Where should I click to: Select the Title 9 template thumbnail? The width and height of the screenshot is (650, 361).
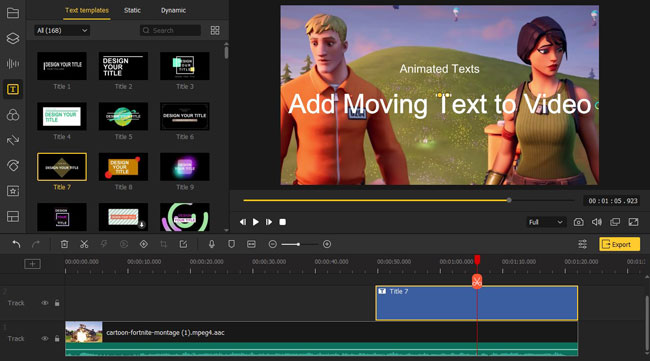tap(185, 167)
